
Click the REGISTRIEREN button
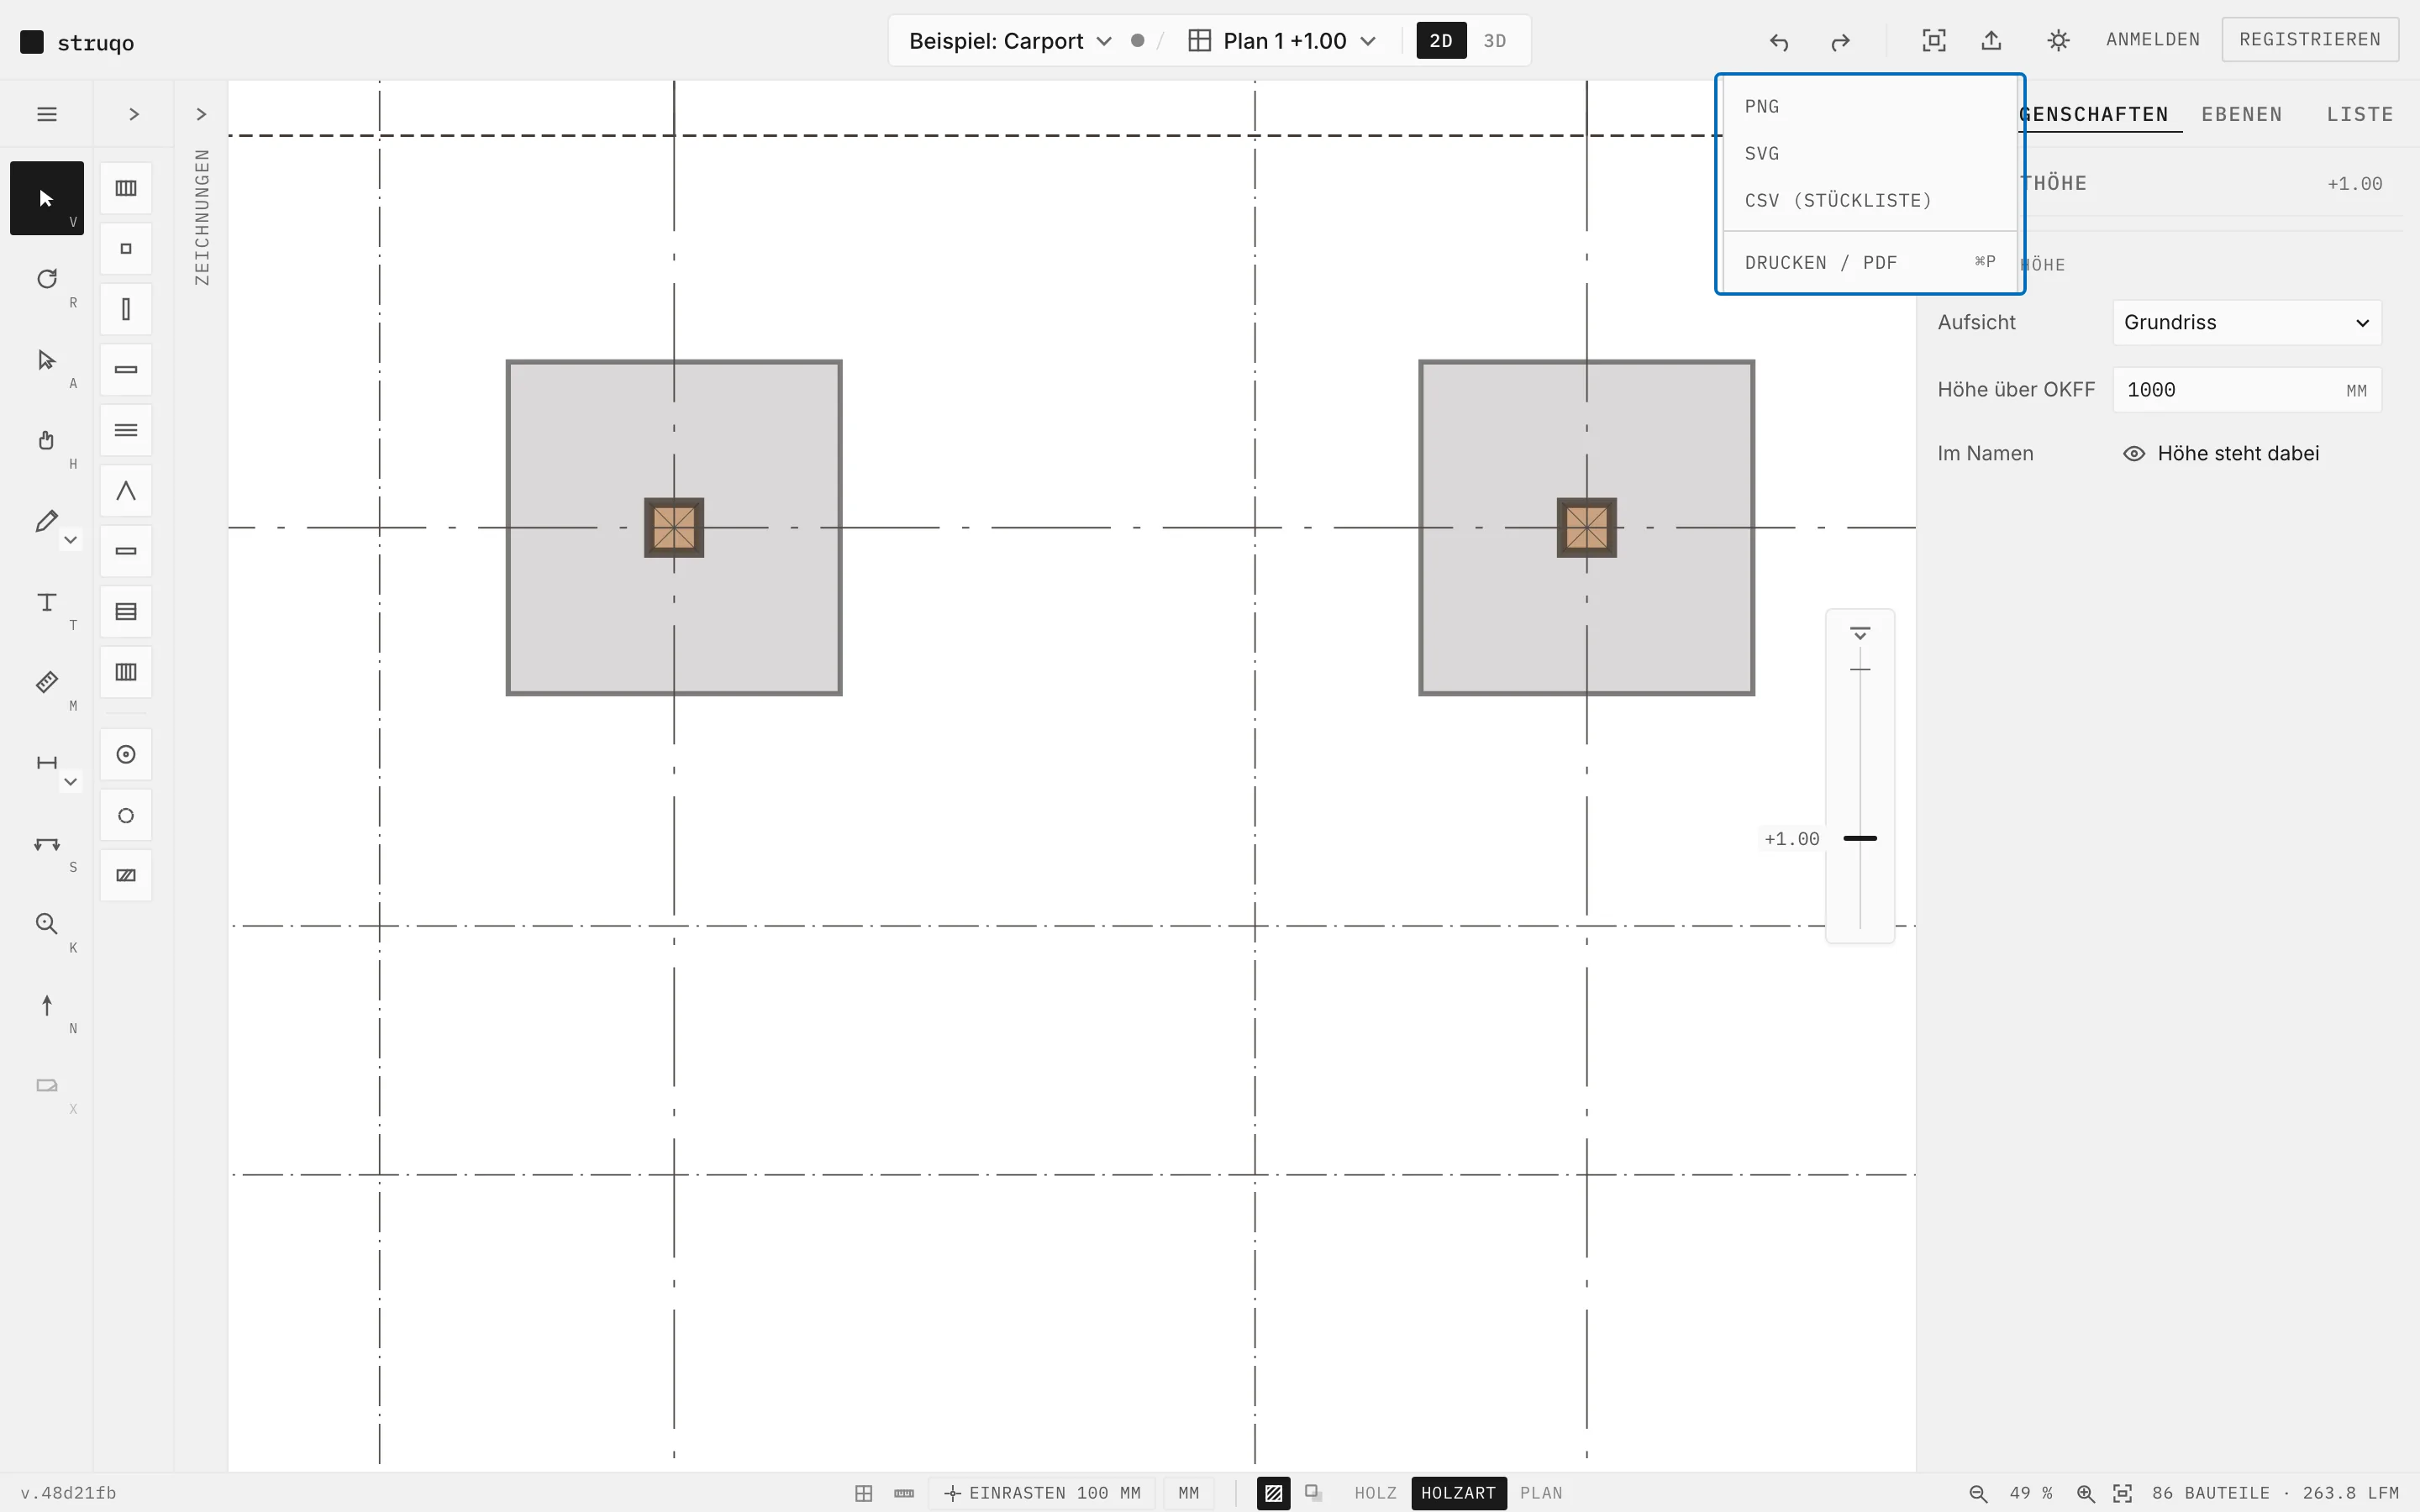tap(2310, 40)
